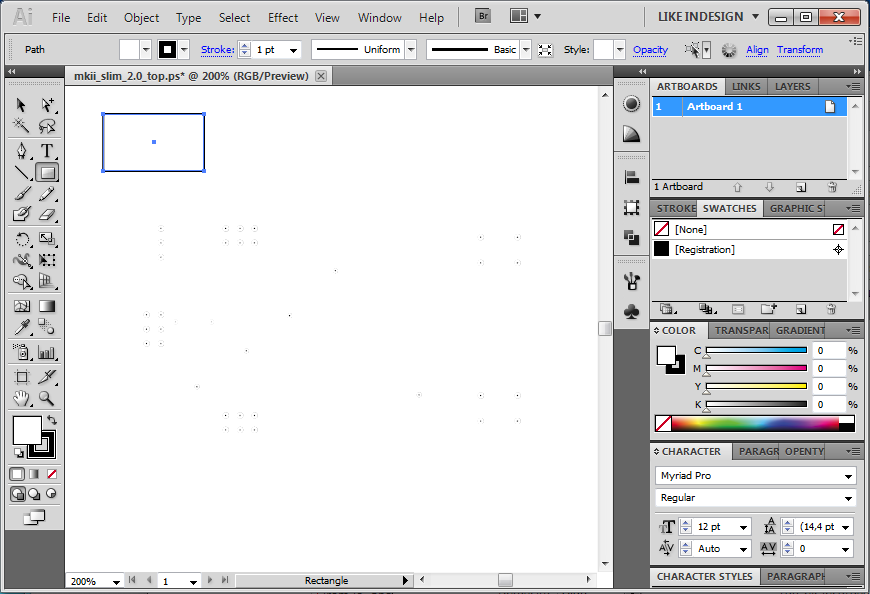This screenshot has width=870, height=594.
Task: Open the Effect menu
Action: point(283,18)
